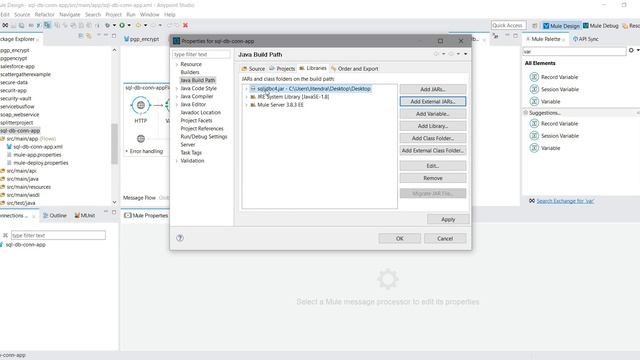Click the Add Library... button
This screenshot has height=360, width=640.
coord(433,126)
